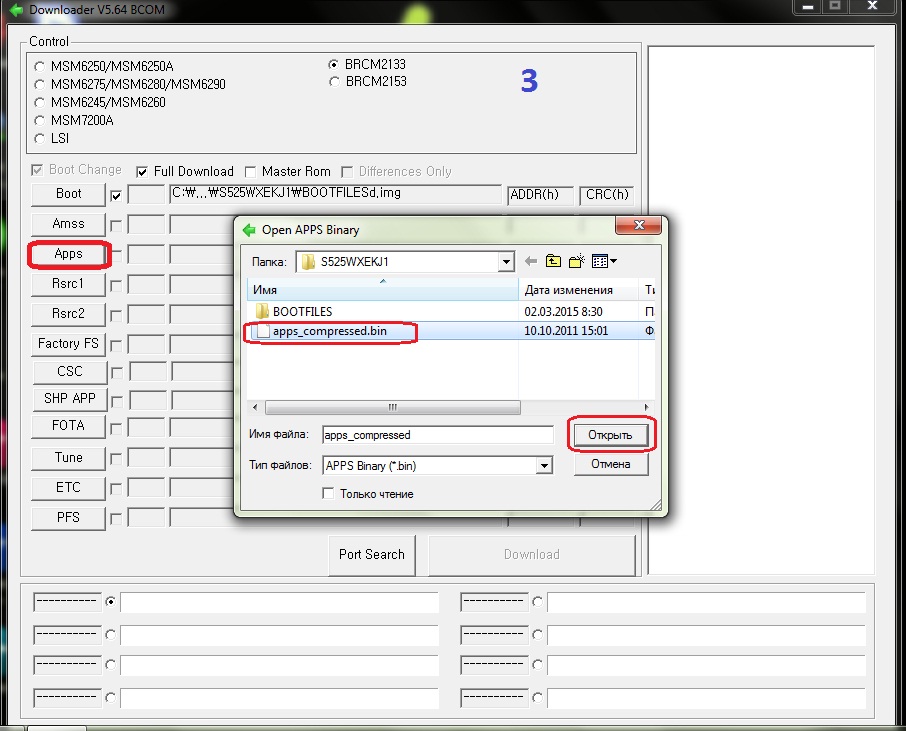Go up one folder level icon
The image size is (906, 731).
553,262
